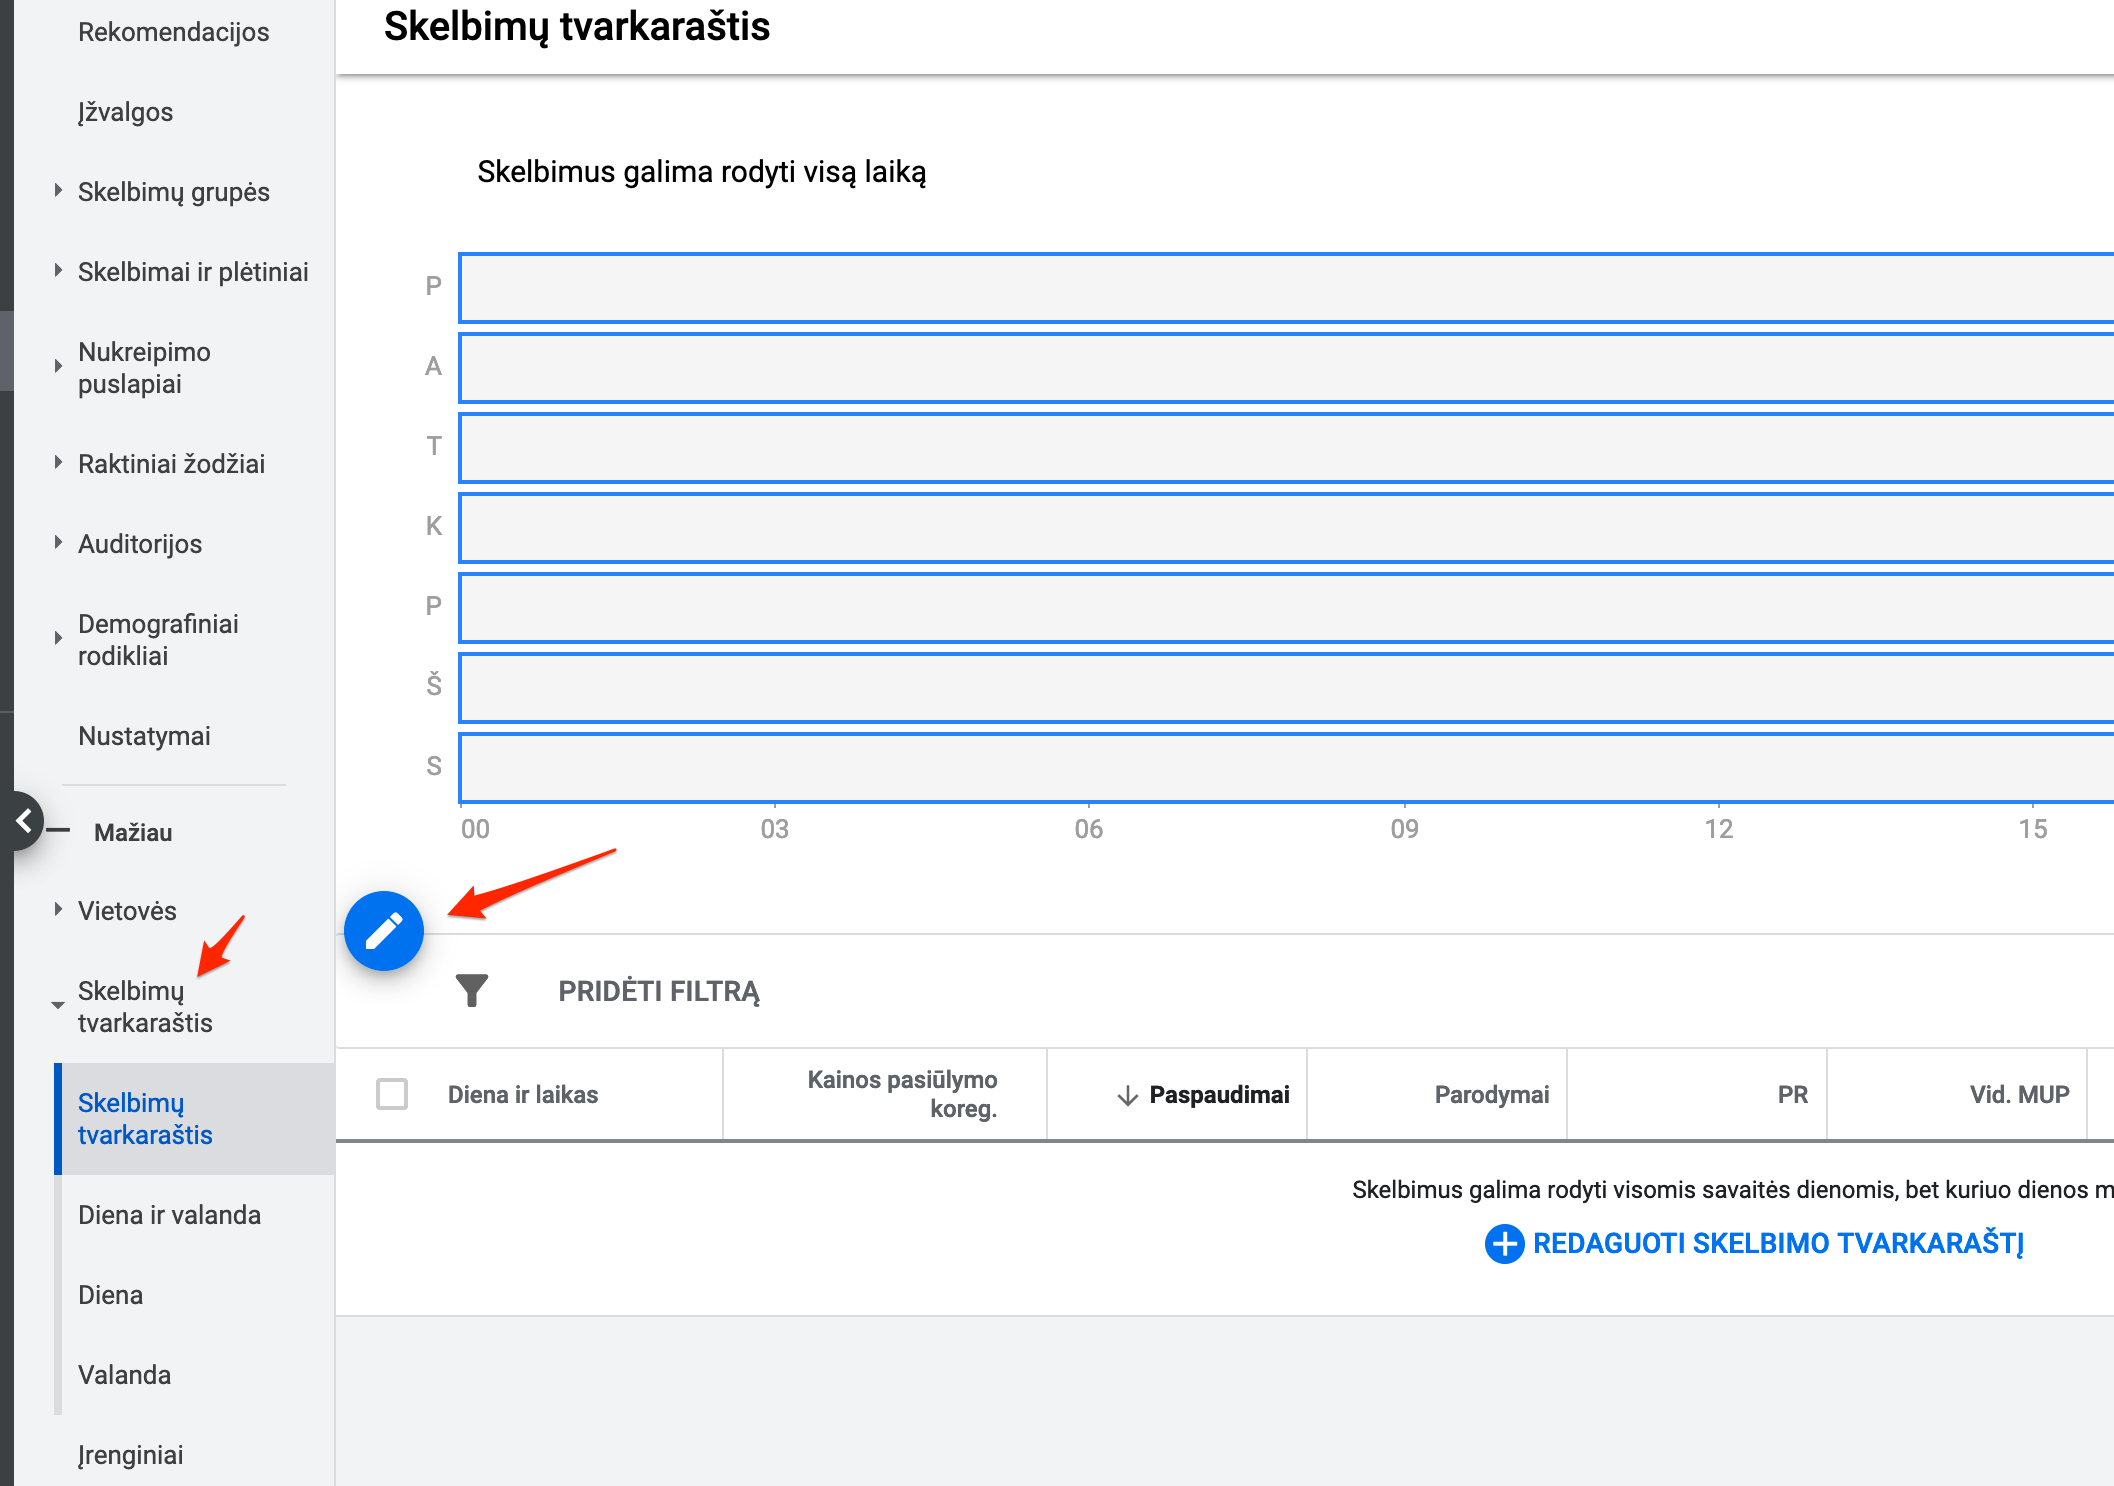2114x1486 pixels.
Task: Expand Raktiniai žodžiai tree arrow
Action: 58,463
